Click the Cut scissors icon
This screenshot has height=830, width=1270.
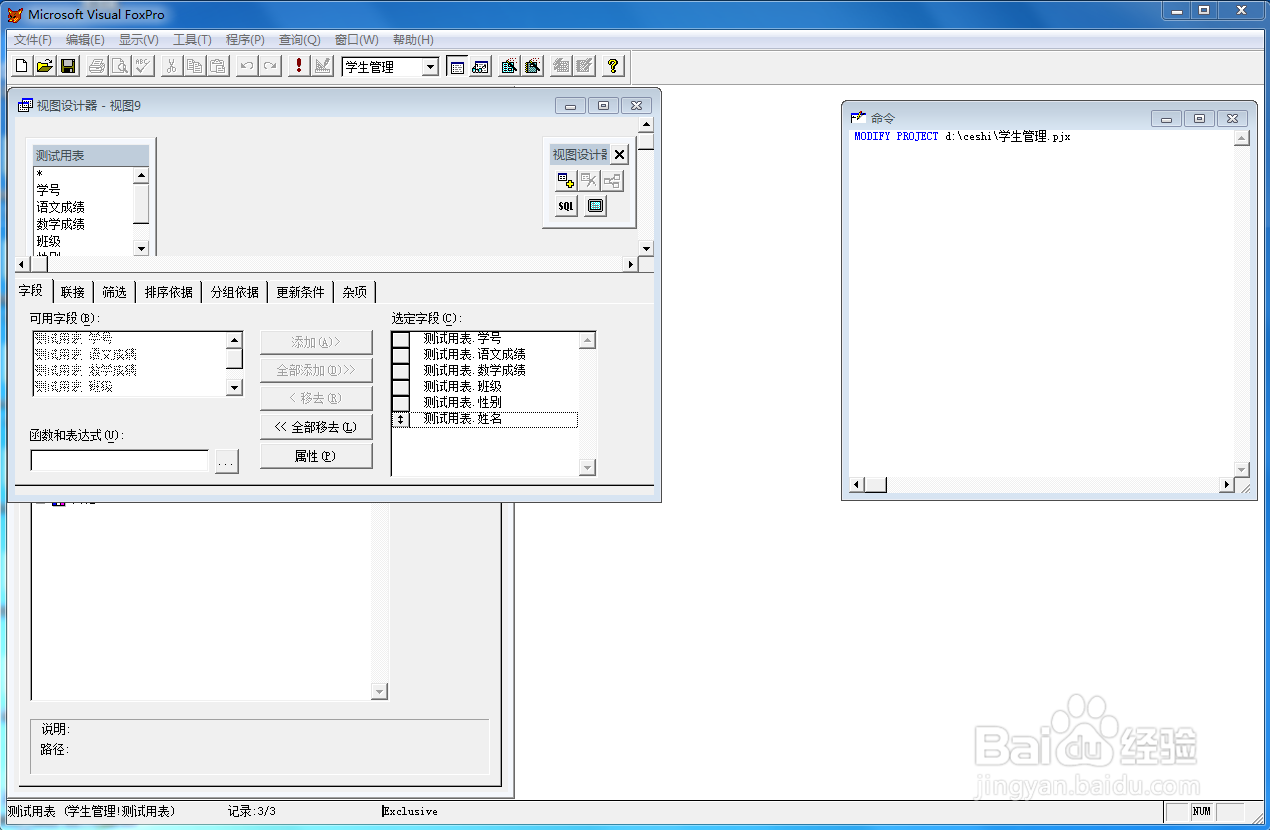point(172,67)
